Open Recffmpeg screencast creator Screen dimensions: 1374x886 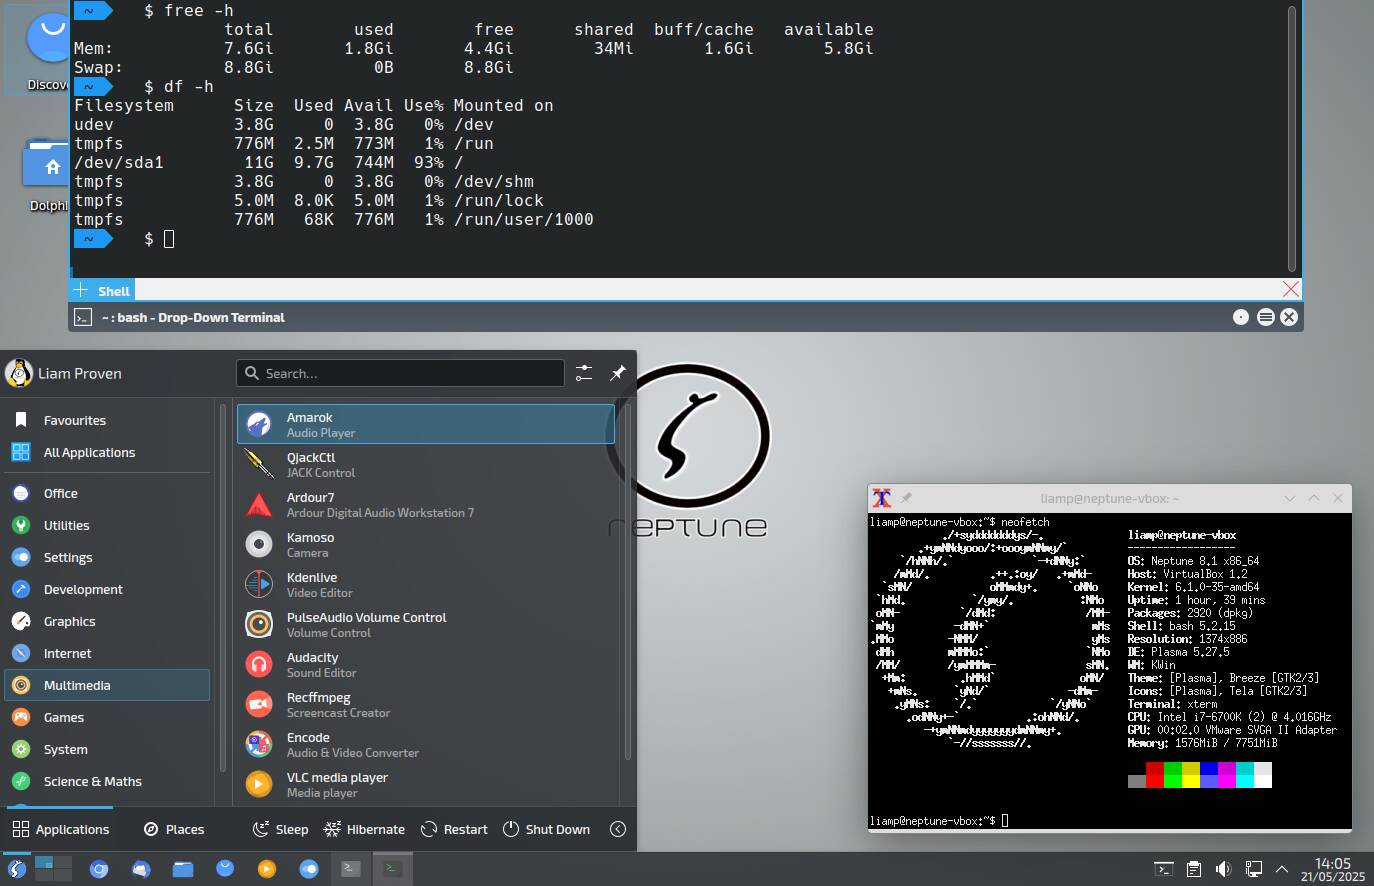coord(425,704)
